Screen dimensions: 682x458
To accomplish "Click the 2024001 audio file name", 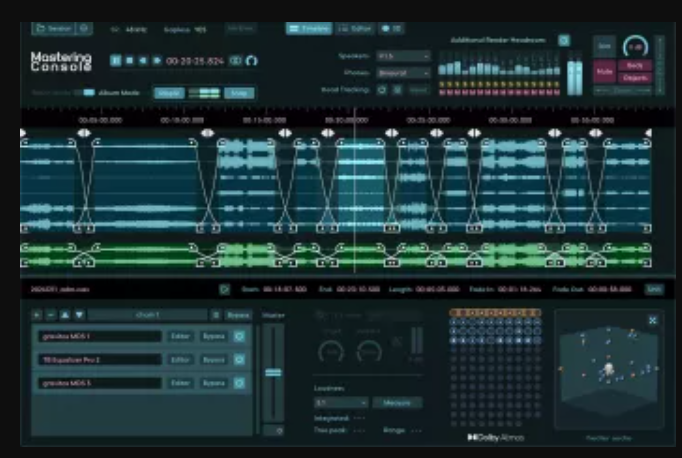I will click(60, 289).
